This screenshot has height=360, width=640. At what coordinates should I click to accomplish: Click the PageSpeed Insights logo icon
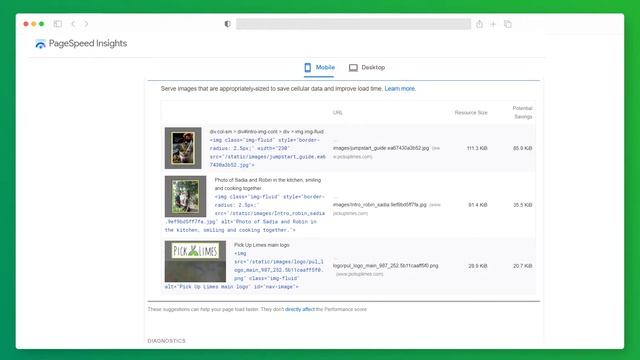(x=40, y=44)
